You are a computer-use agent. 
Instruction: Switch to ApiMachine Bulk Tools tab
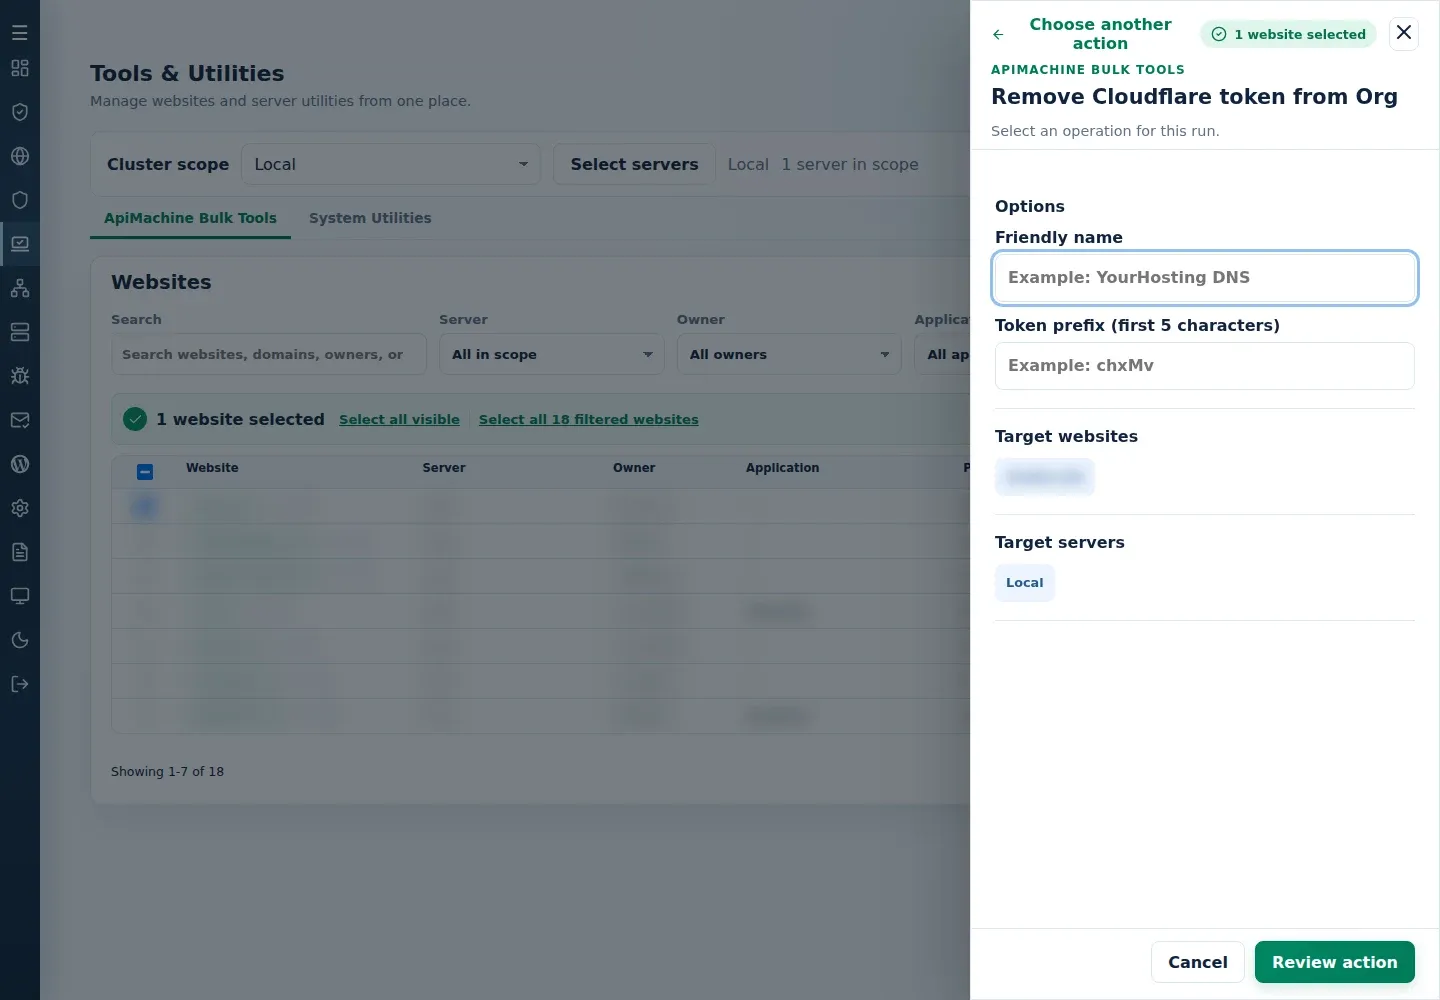(x=190, y=218)
